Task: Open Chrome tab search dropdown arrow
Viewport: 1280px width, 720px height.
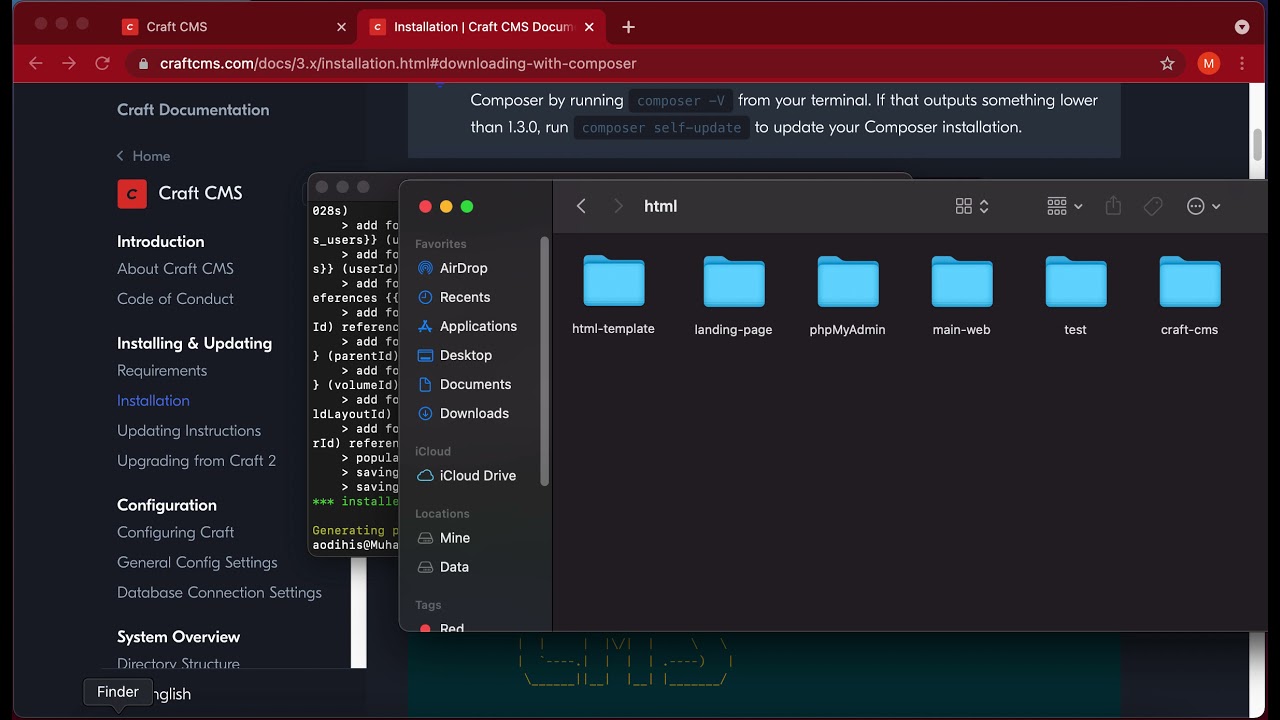Action: pyautogui.click(x=1242, y=27)
